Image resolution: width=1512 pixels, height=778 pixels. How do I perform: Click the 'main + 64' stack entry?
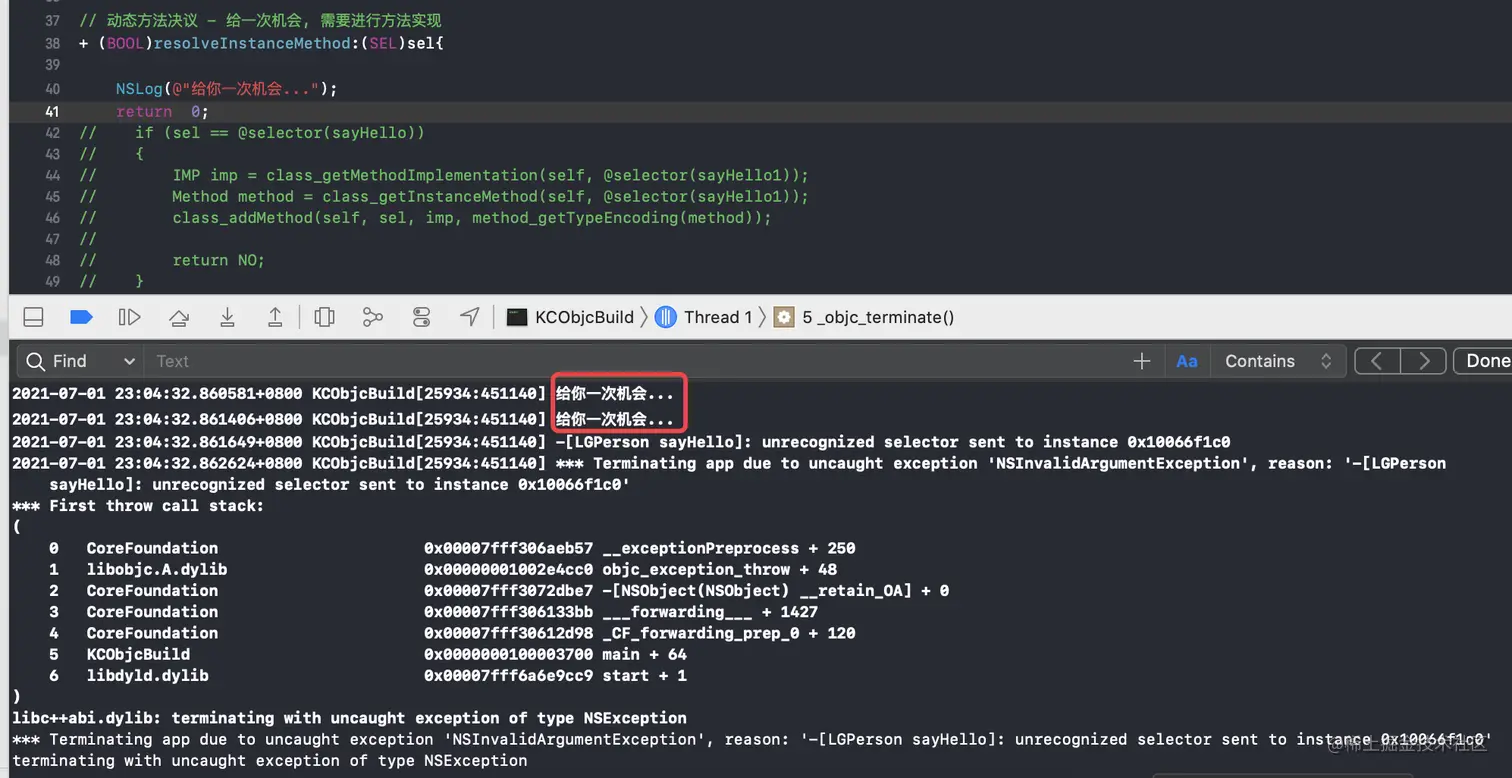point(644,654)
